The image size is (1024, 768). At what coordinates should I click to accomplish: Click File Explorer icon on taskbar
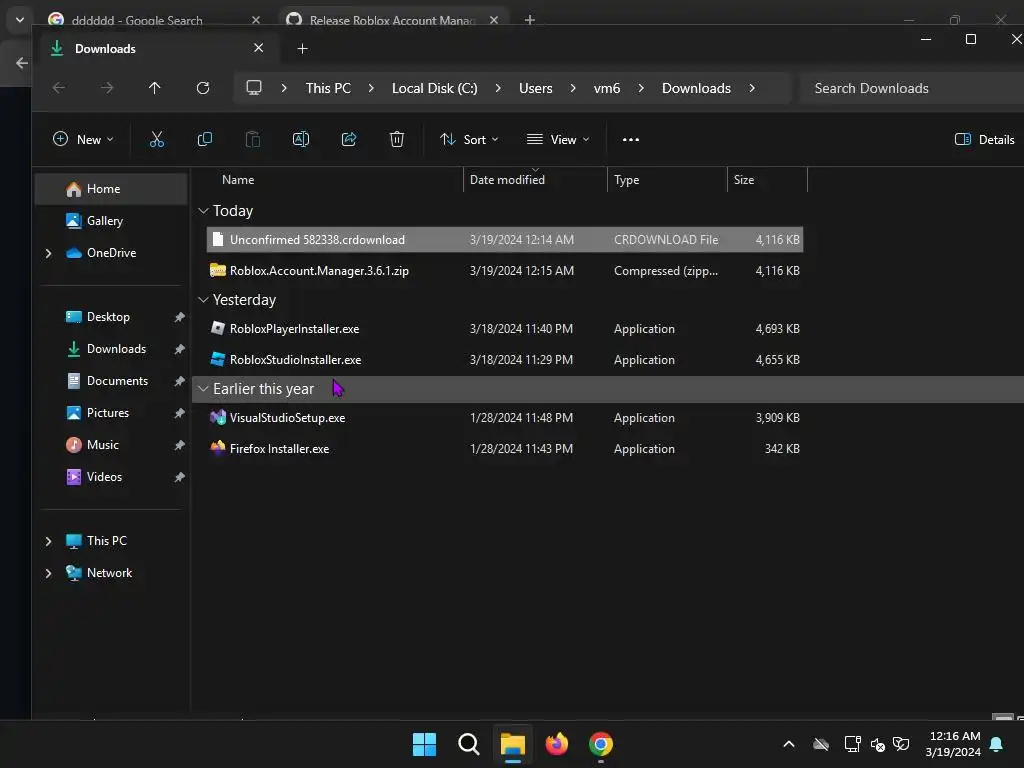click(x=513, y=744)
